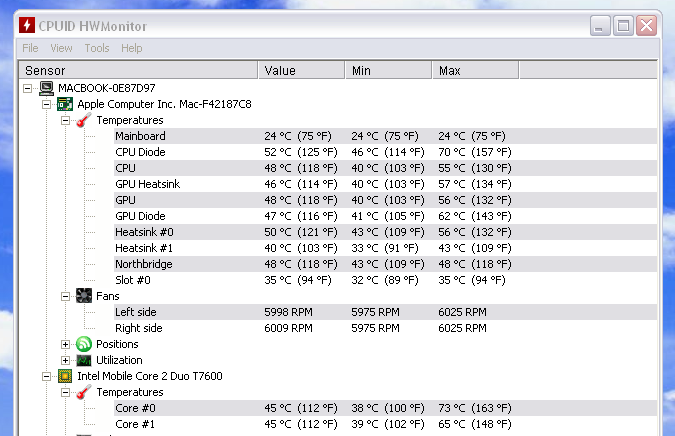Screen dimensions: 675x436
Task: Click the CPUID HWMonitor title bar text
Action: pos(93,26)
